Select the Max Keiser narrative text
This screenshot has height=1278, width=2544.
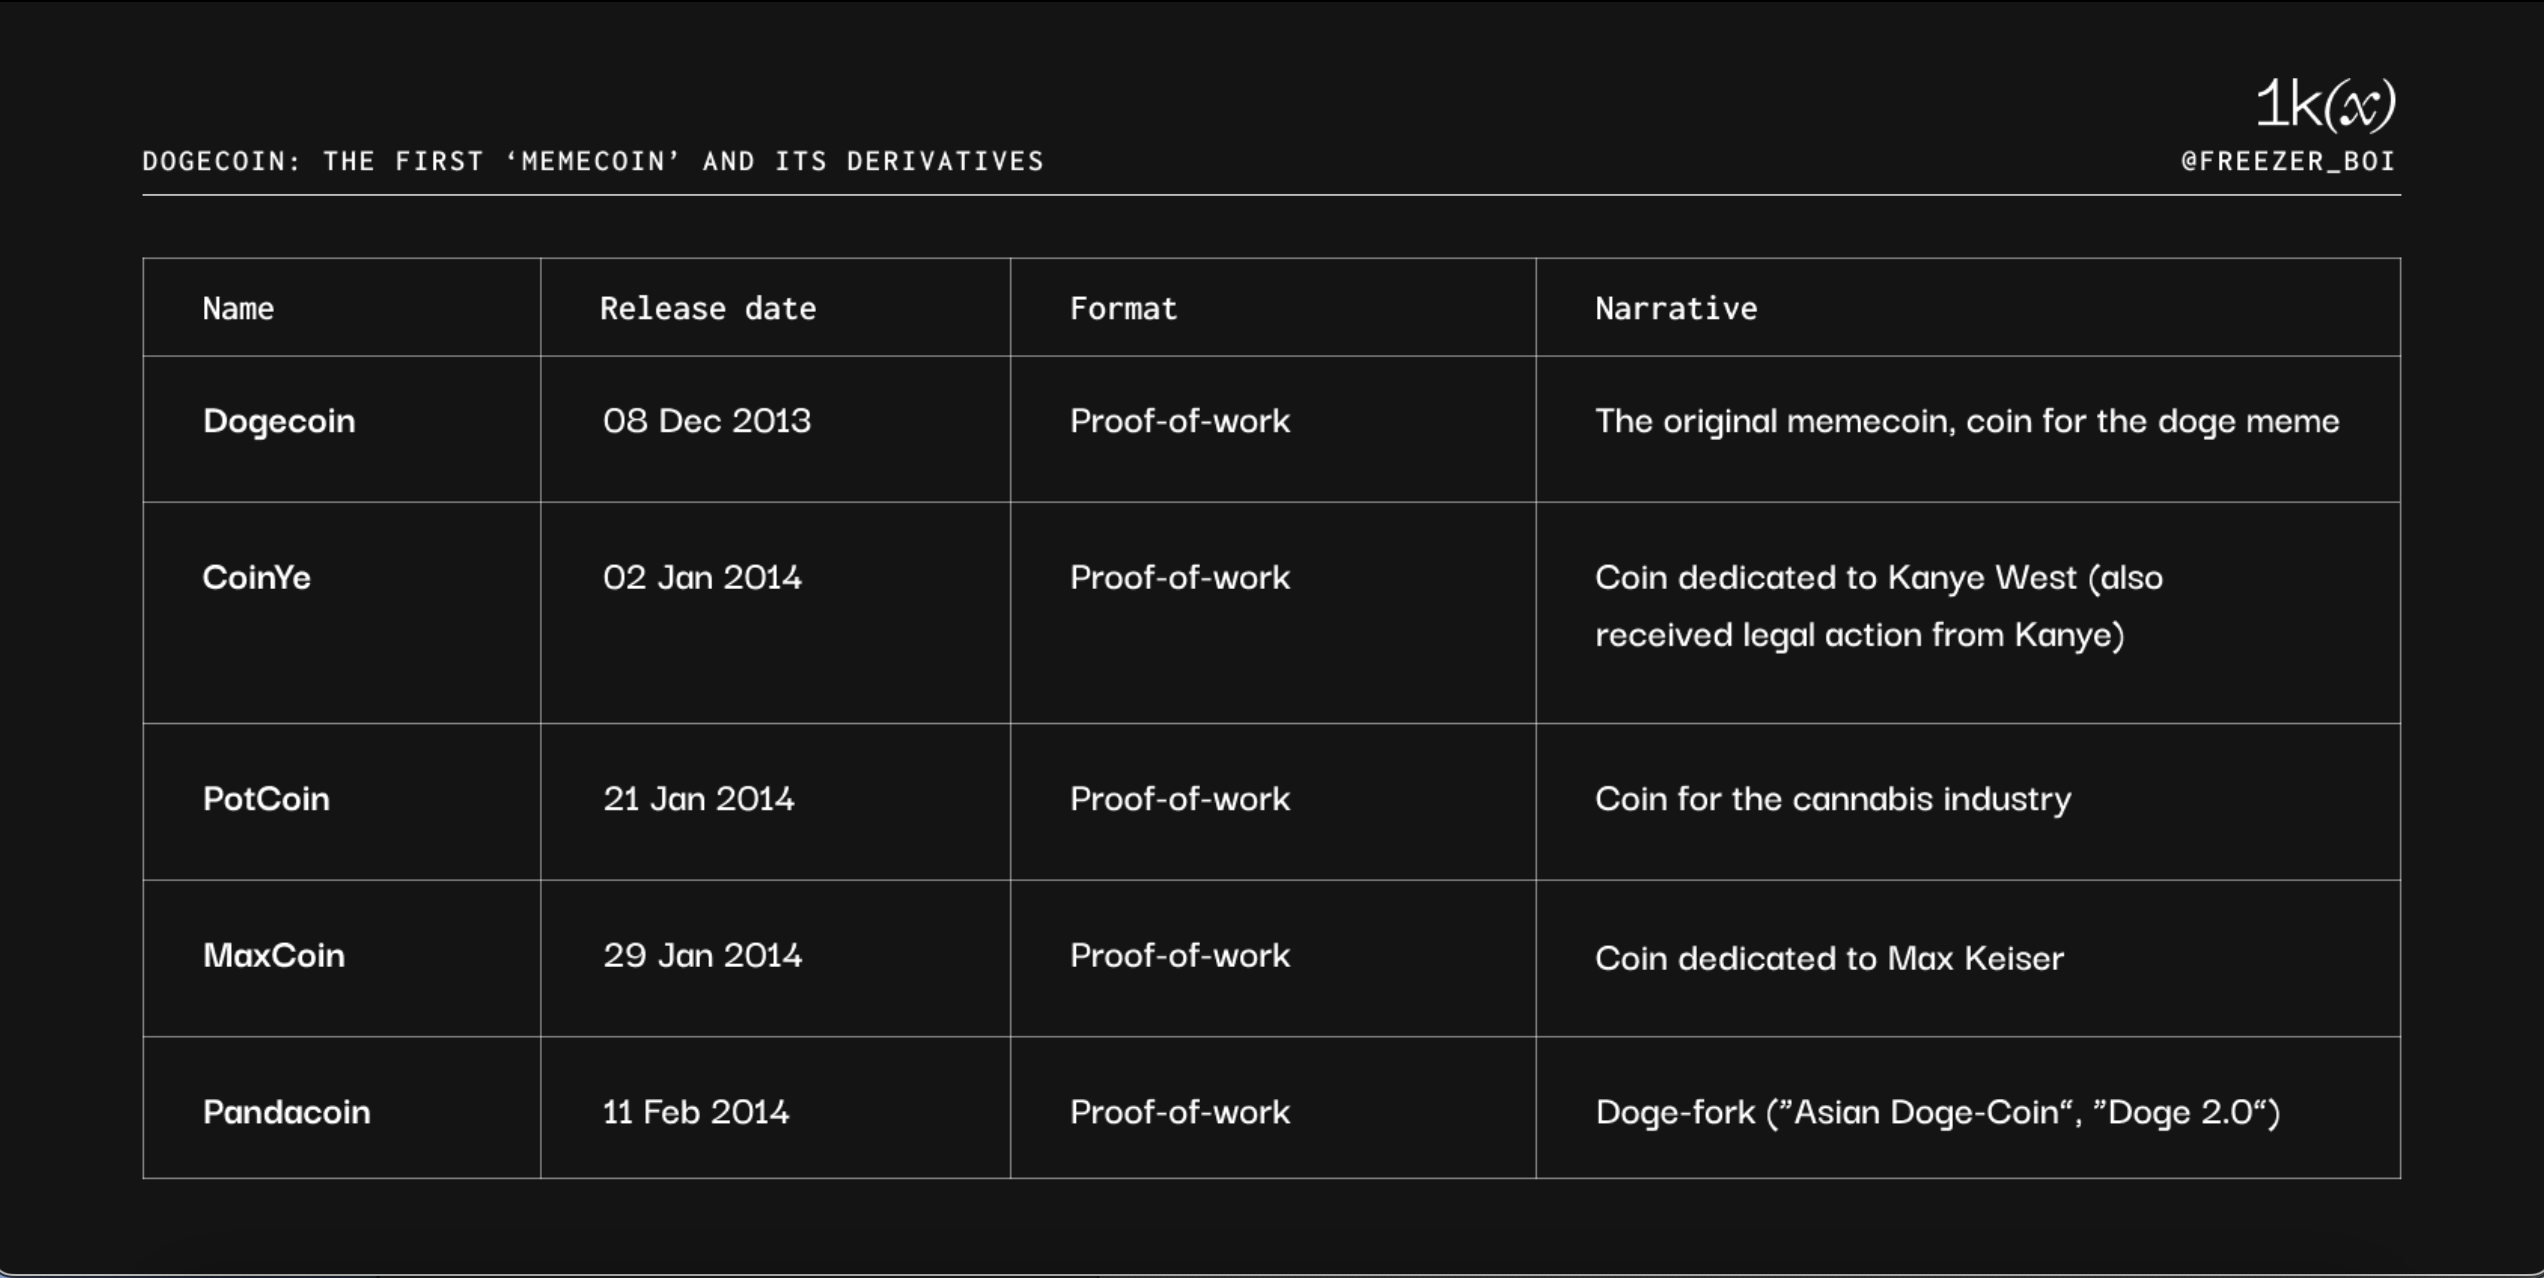[x=1829, y=958]
